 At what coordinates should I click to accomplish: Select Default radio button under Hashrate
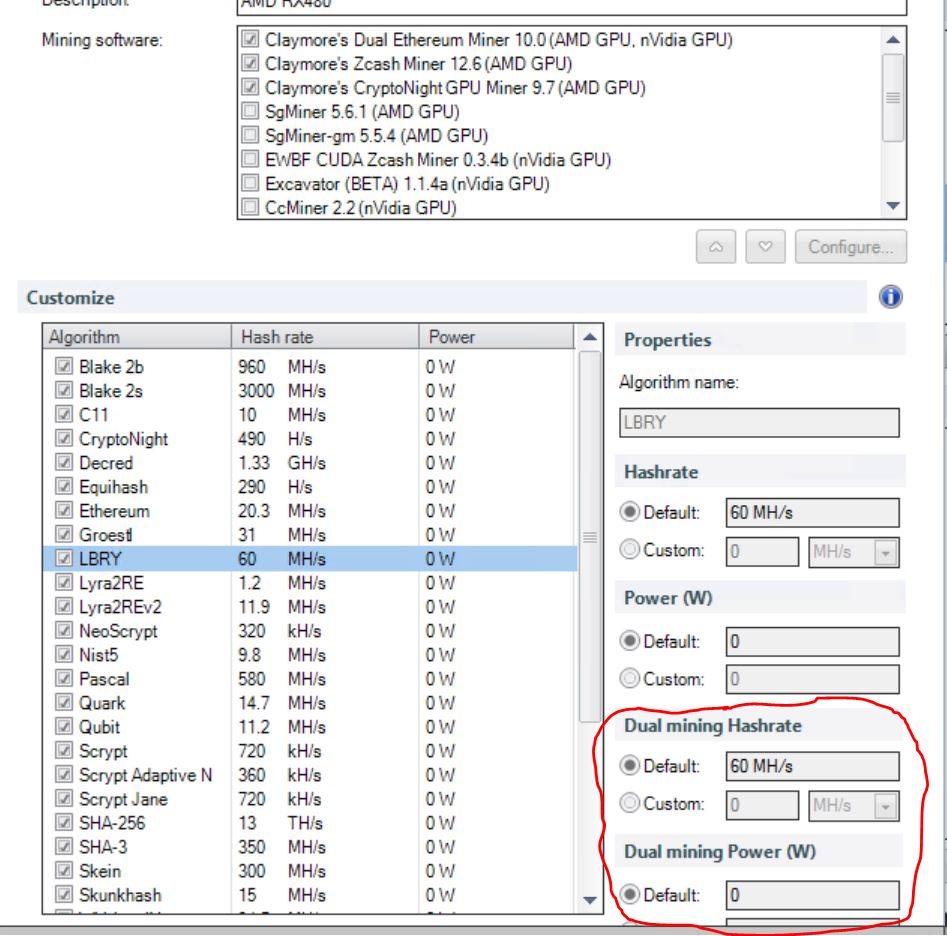[x=629, y=512]
